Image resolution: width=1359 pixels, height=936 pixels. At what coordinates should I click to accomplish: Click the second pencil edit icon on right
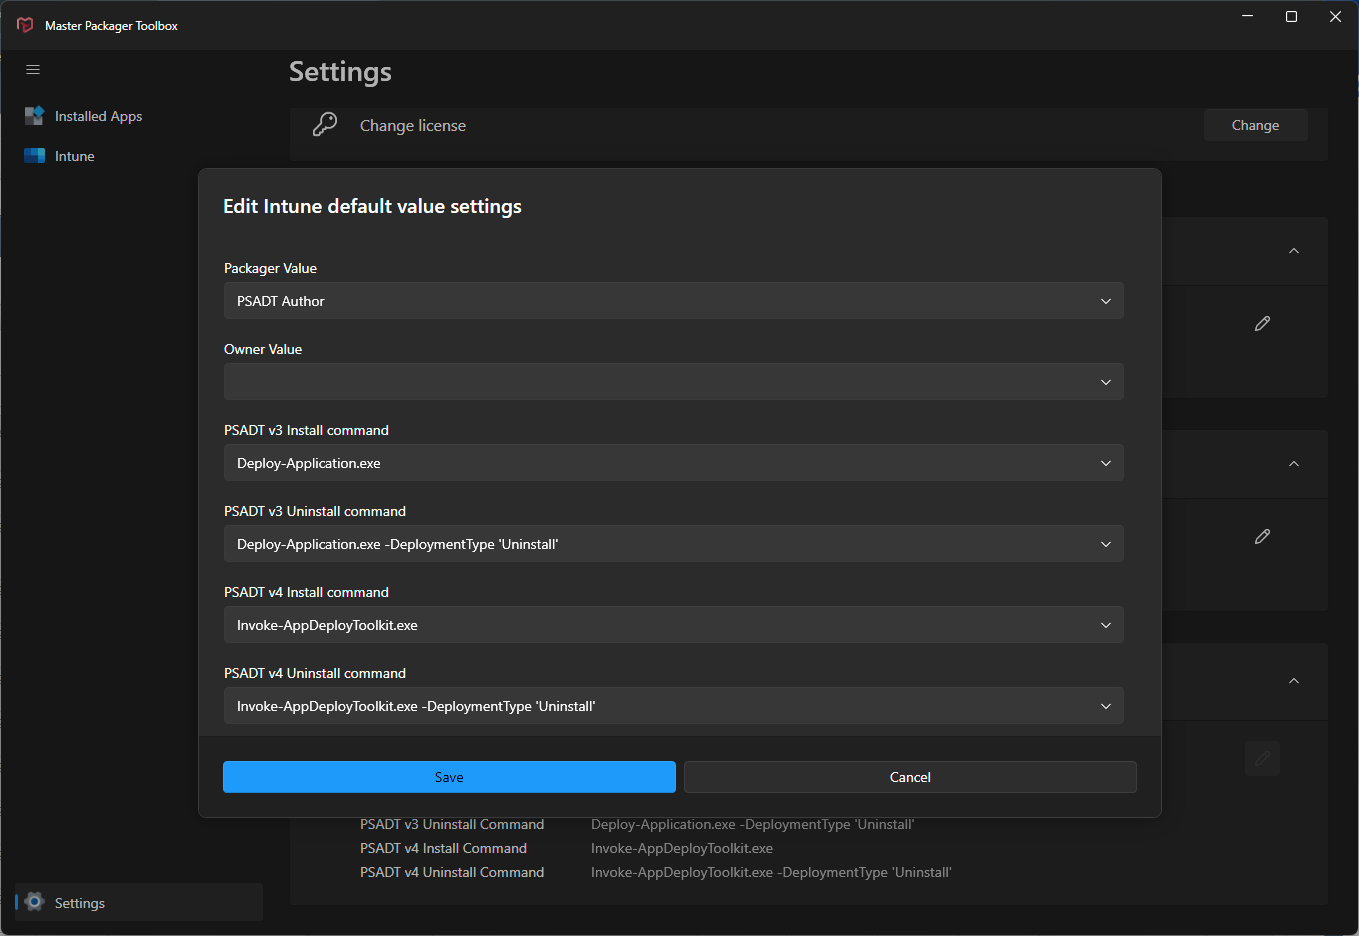1262,536
